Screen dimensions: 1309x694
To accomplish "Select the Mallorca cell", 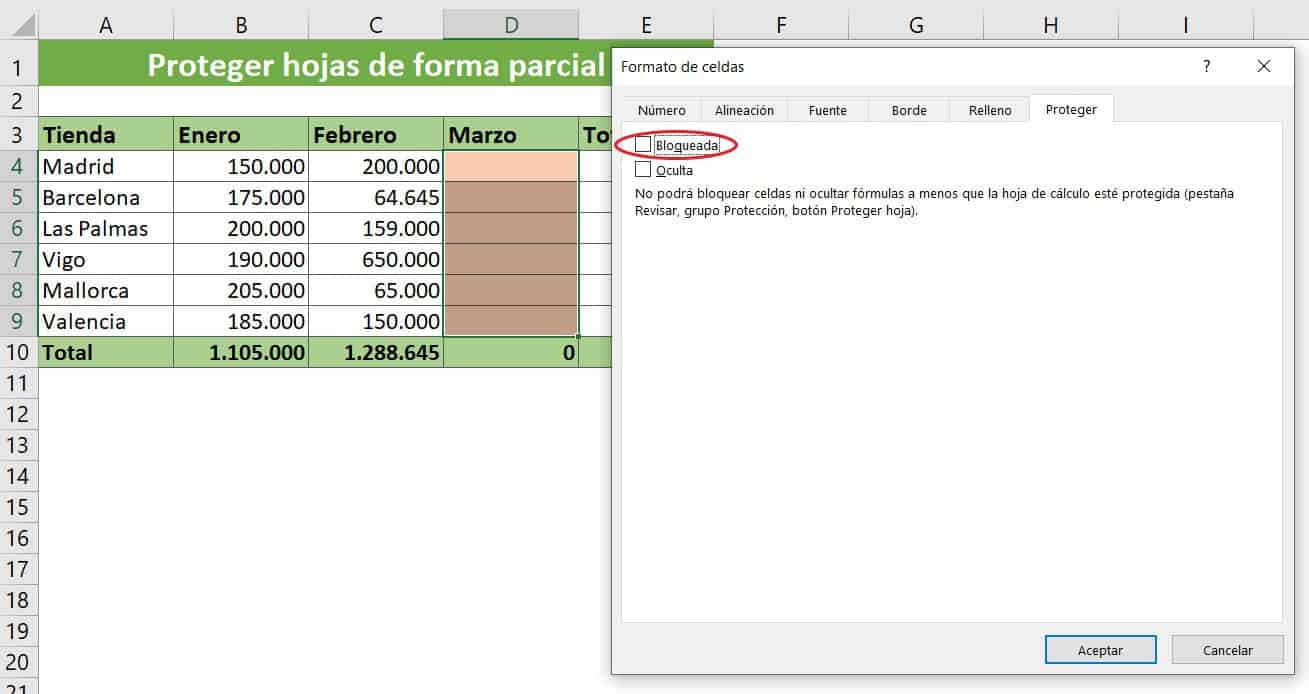I will tap(105, 290).
